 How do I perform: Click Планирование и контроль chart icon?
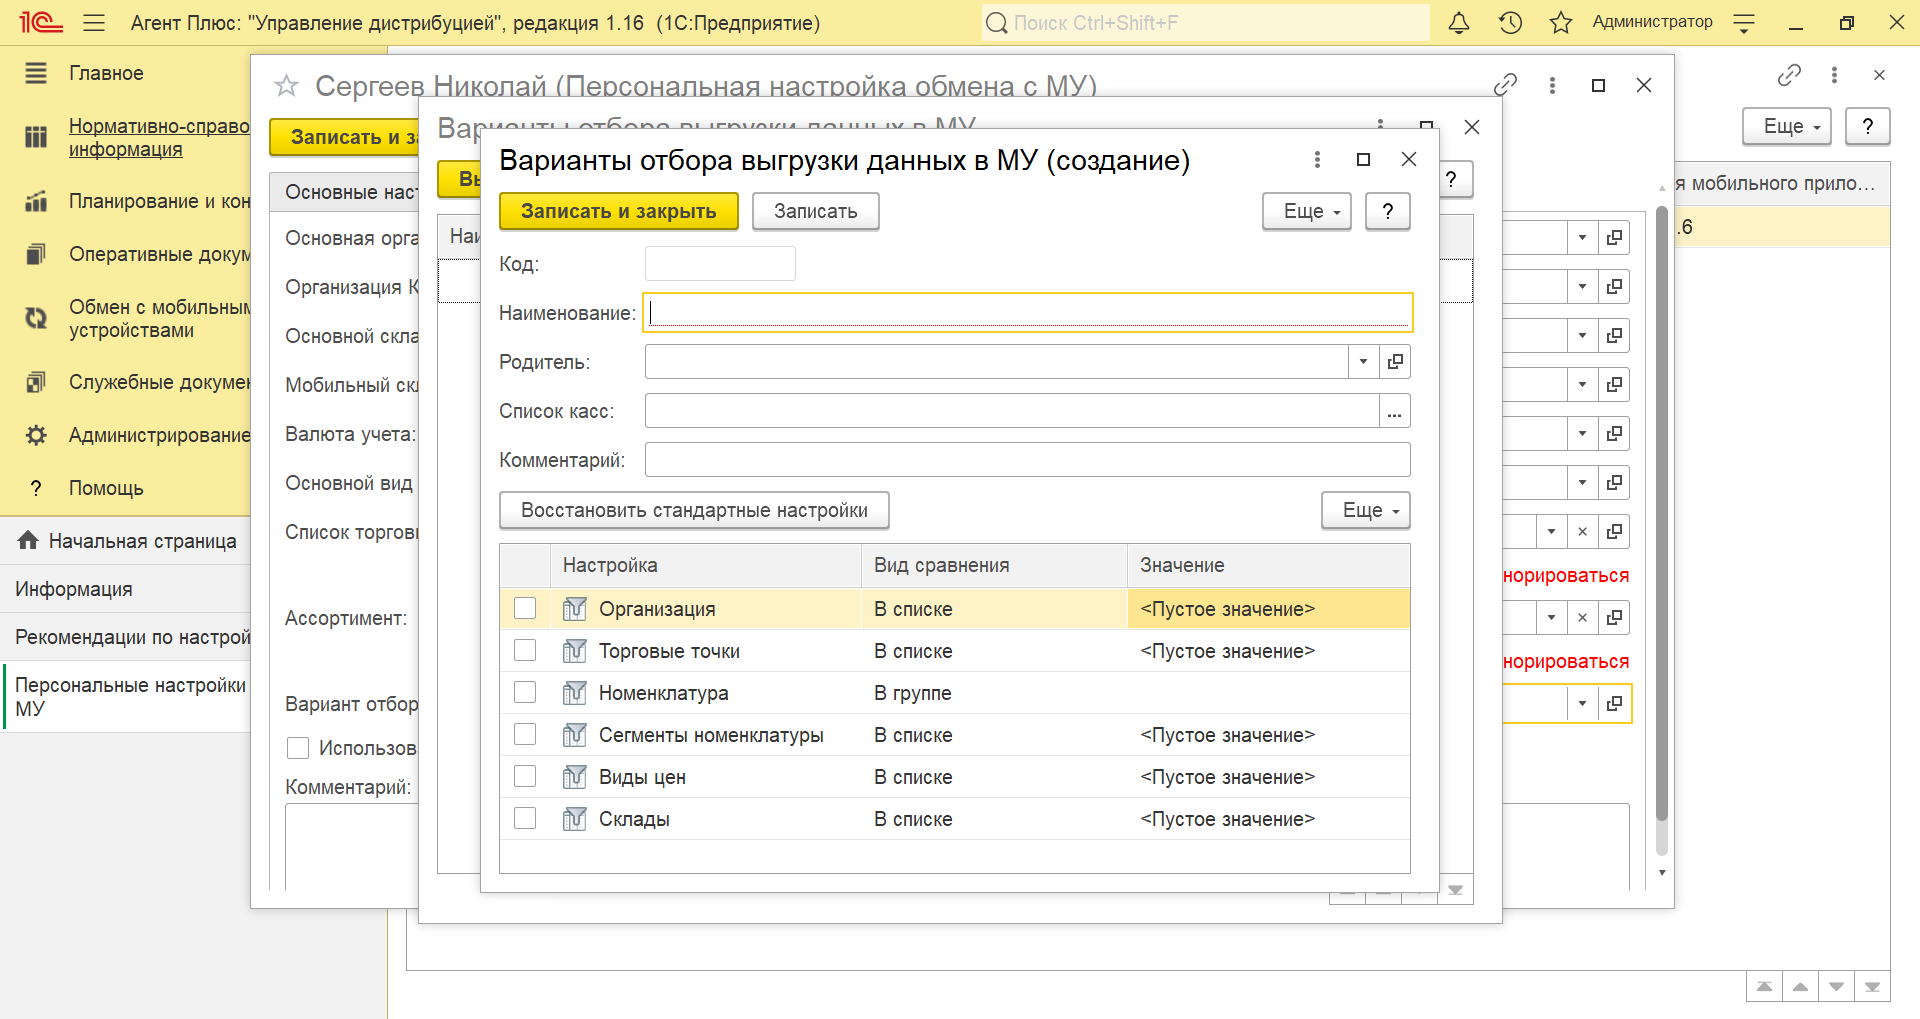pyautogui.click(x=36, y=201)
